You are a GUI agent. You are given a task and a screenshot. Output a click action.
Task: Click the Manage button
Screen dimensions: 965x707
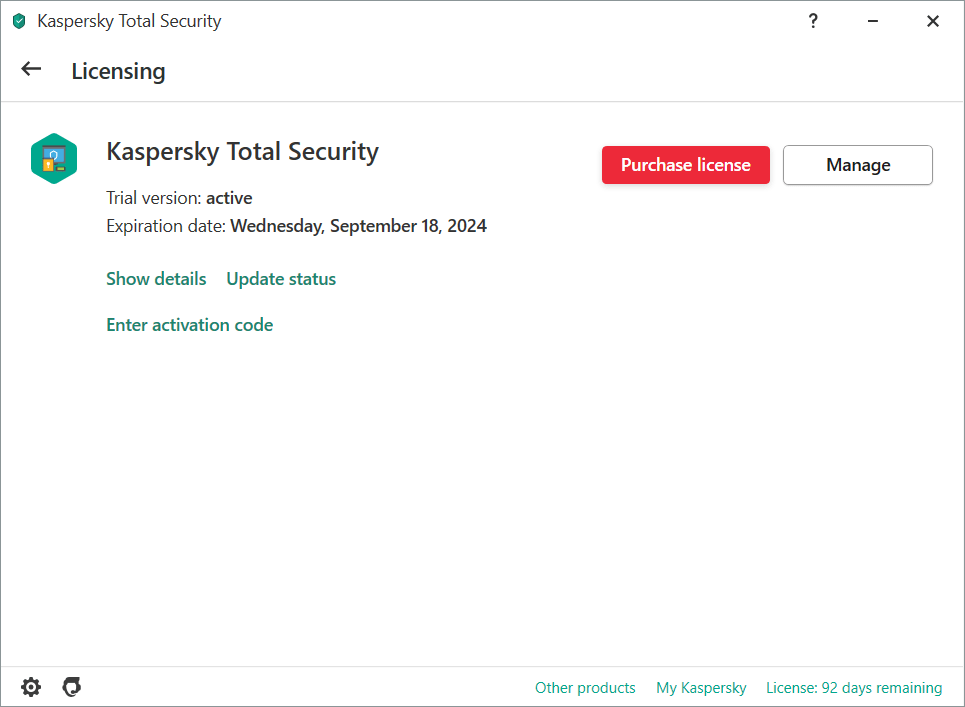pos(857,165)
